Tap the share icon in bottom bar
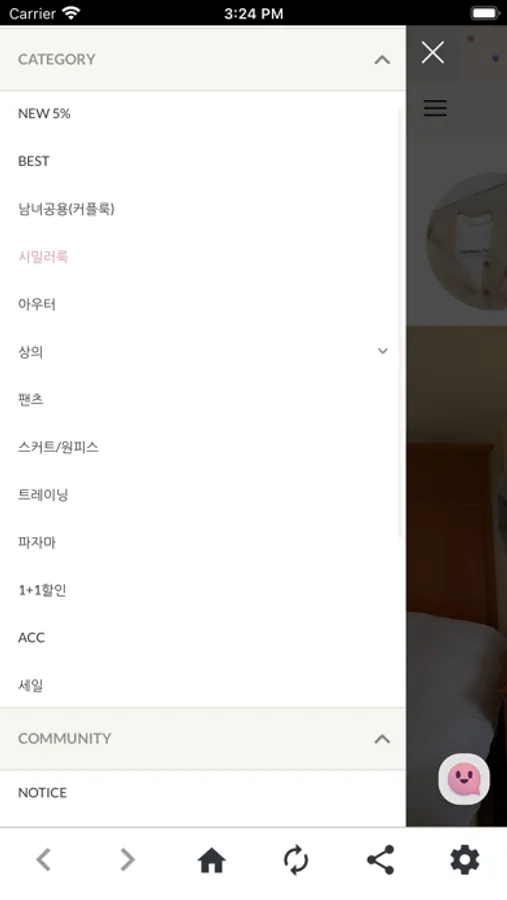This screenshot has height=900, width=507. click(380, 860)
